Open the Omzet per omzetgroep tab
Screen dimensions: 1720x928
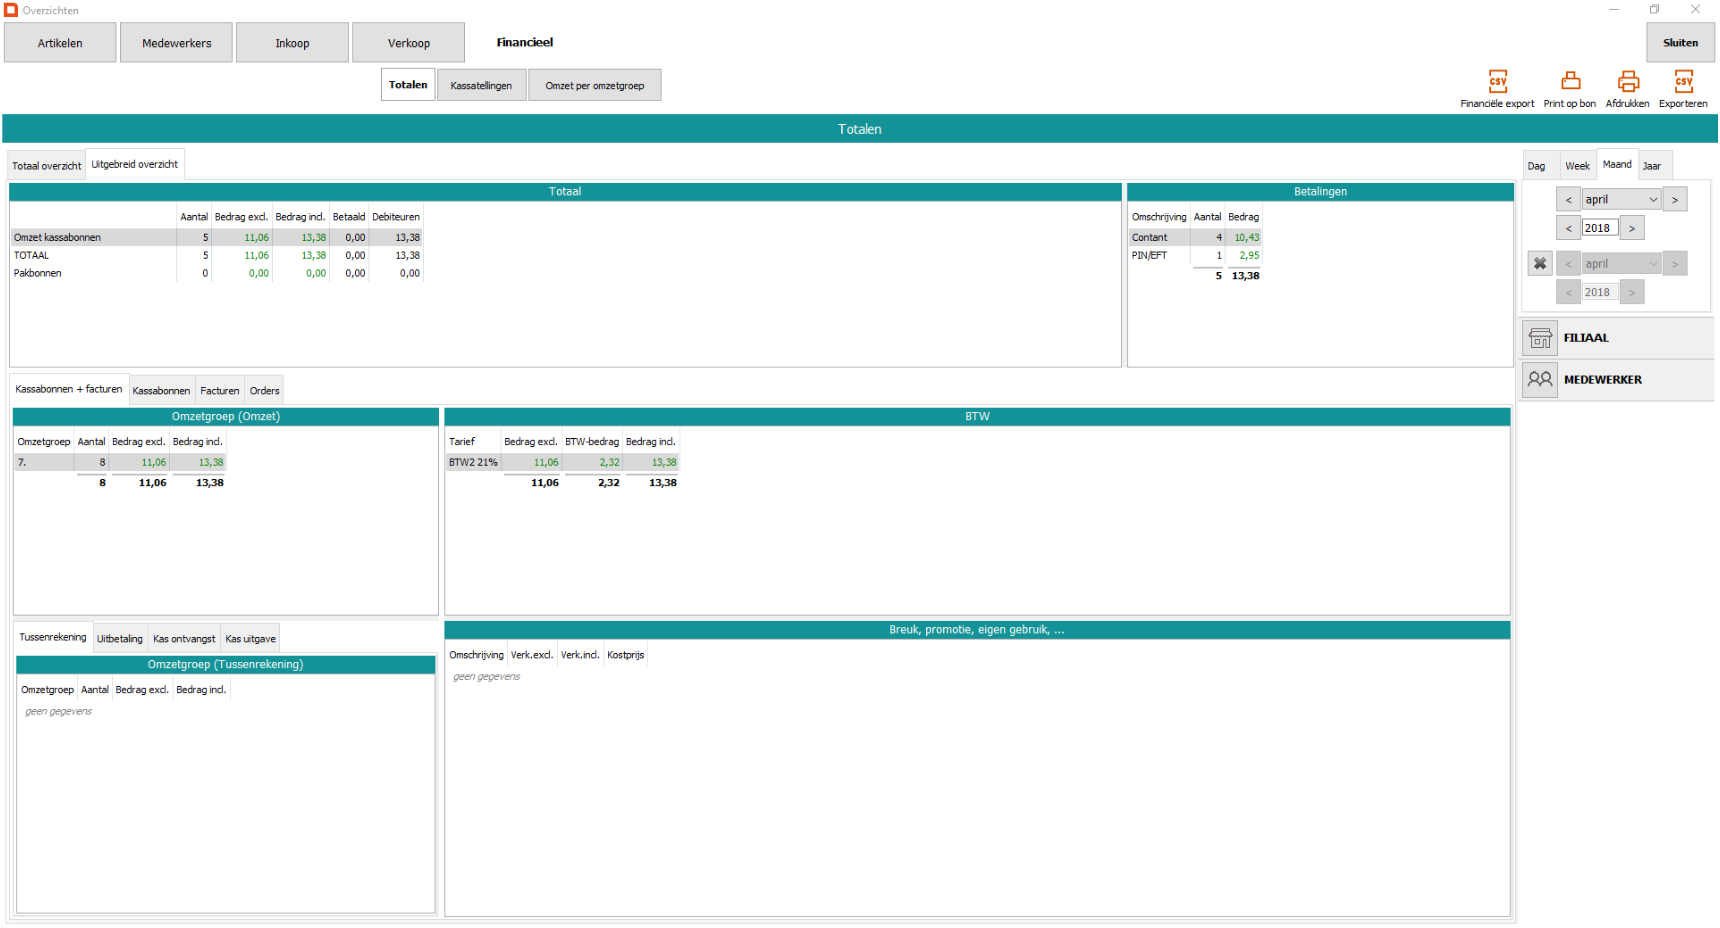(594, 86)
